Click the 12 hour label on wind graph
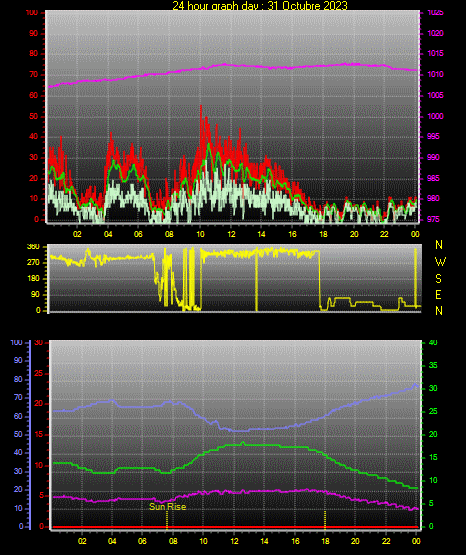Viewport: 466px width, 555px height. pos(231,234)
